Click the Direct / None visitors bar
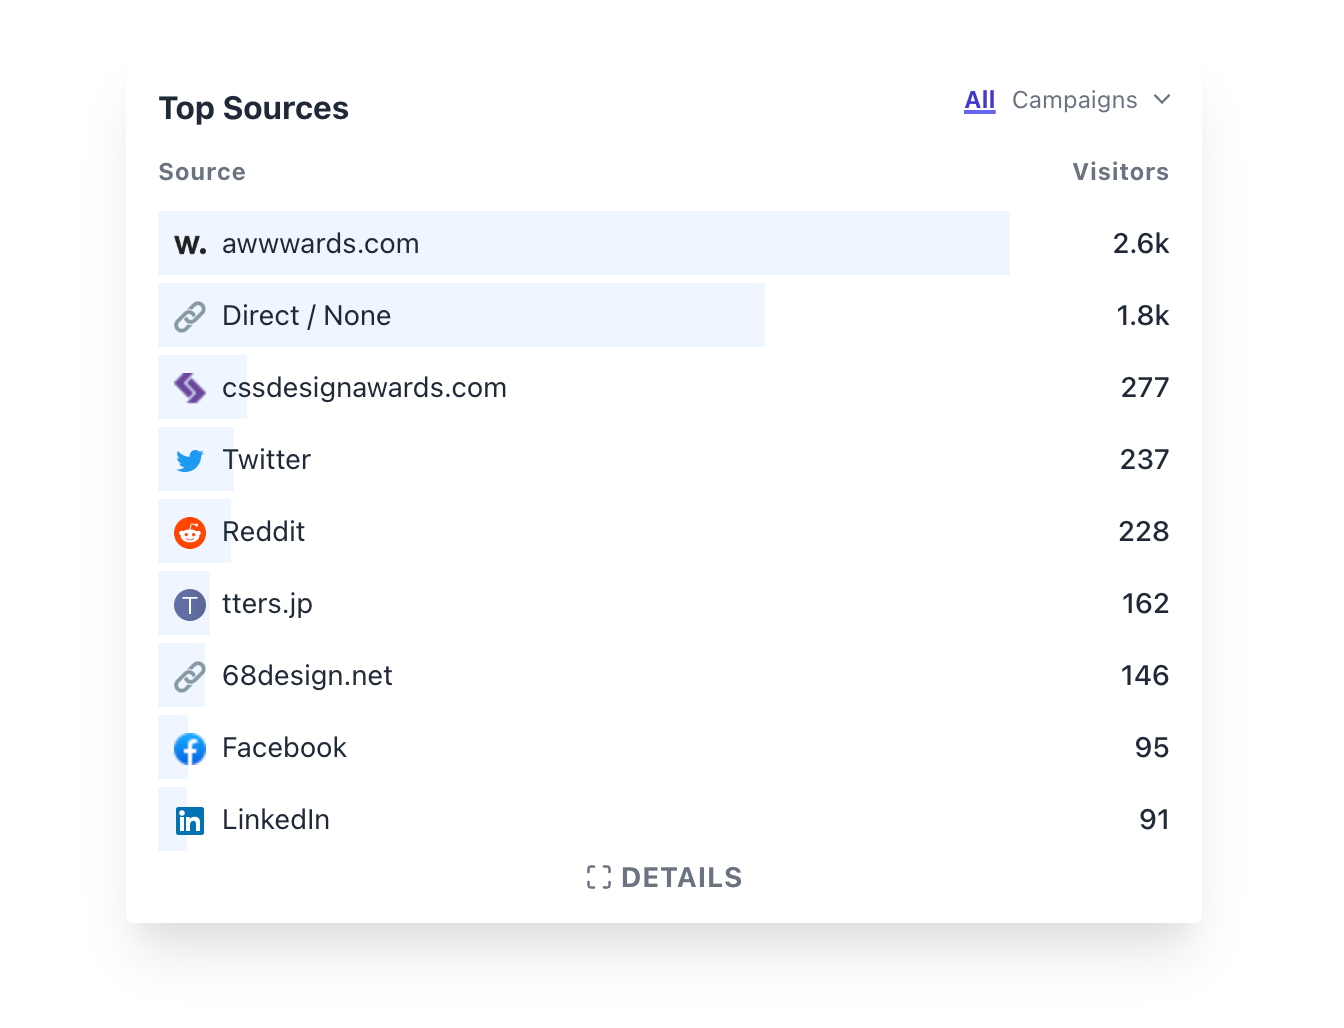This screenshot has width=1344, height=1028. pos(461,316)
